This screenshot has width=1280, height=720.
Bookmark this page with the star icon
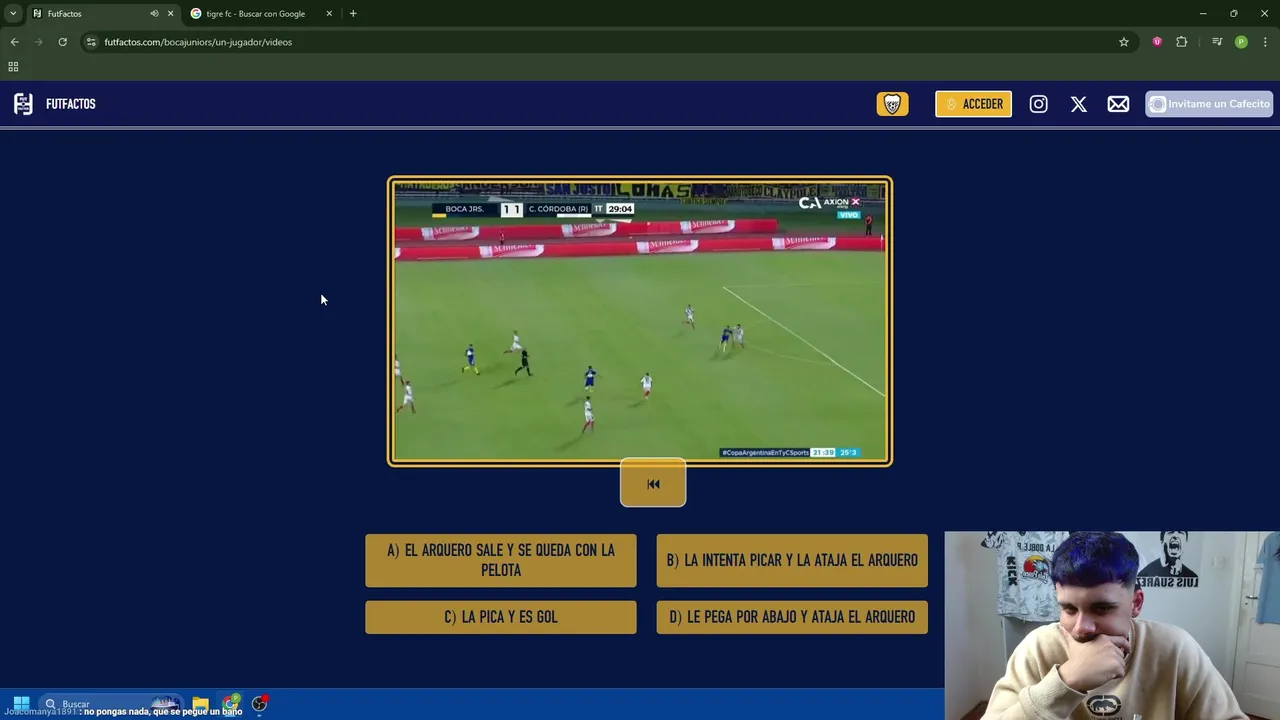tap(1124, 42)
